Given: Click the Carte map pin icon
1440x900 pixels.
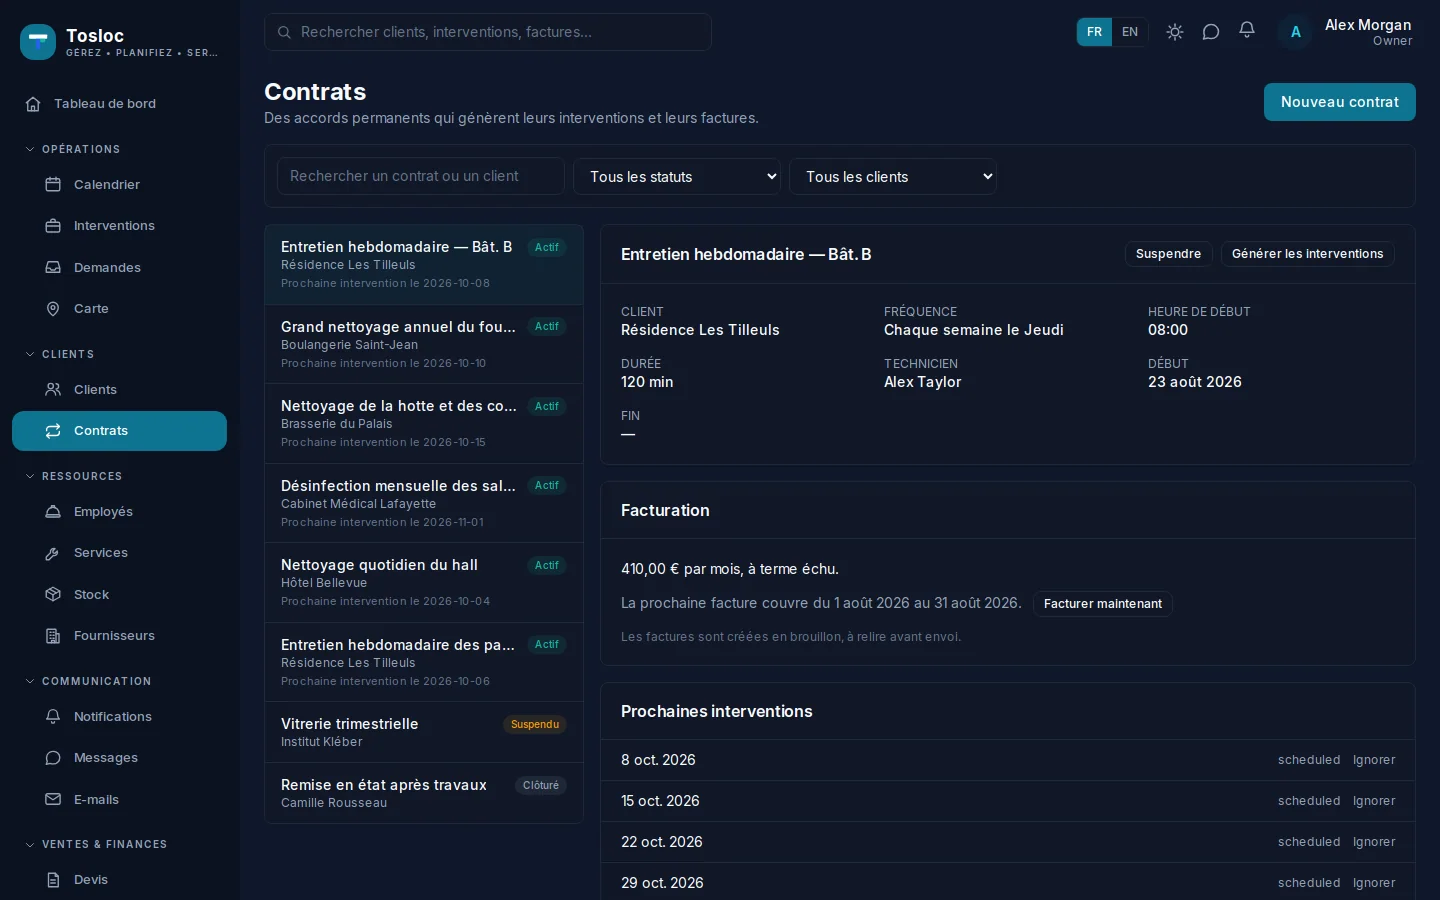Looking at the screenshot, I should 53,309.
